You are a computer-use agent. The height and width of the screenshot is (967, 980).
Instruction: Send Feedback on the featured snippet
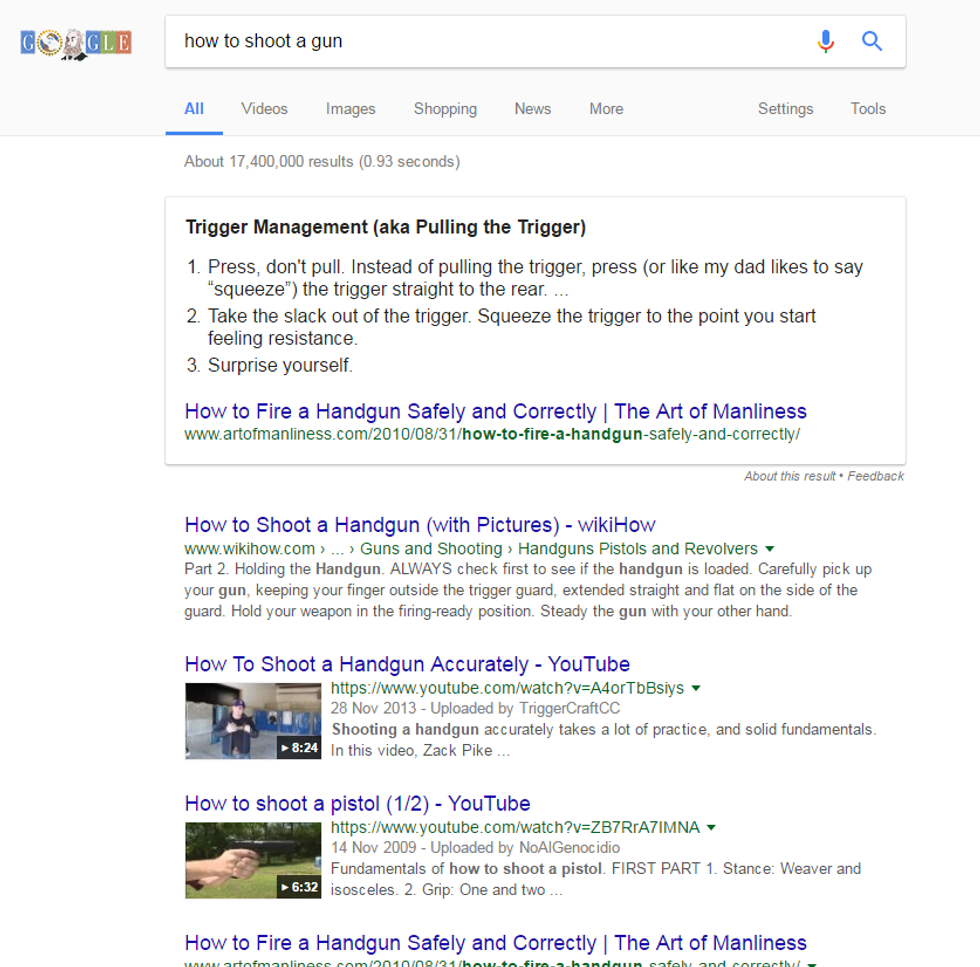coord(876,476)
